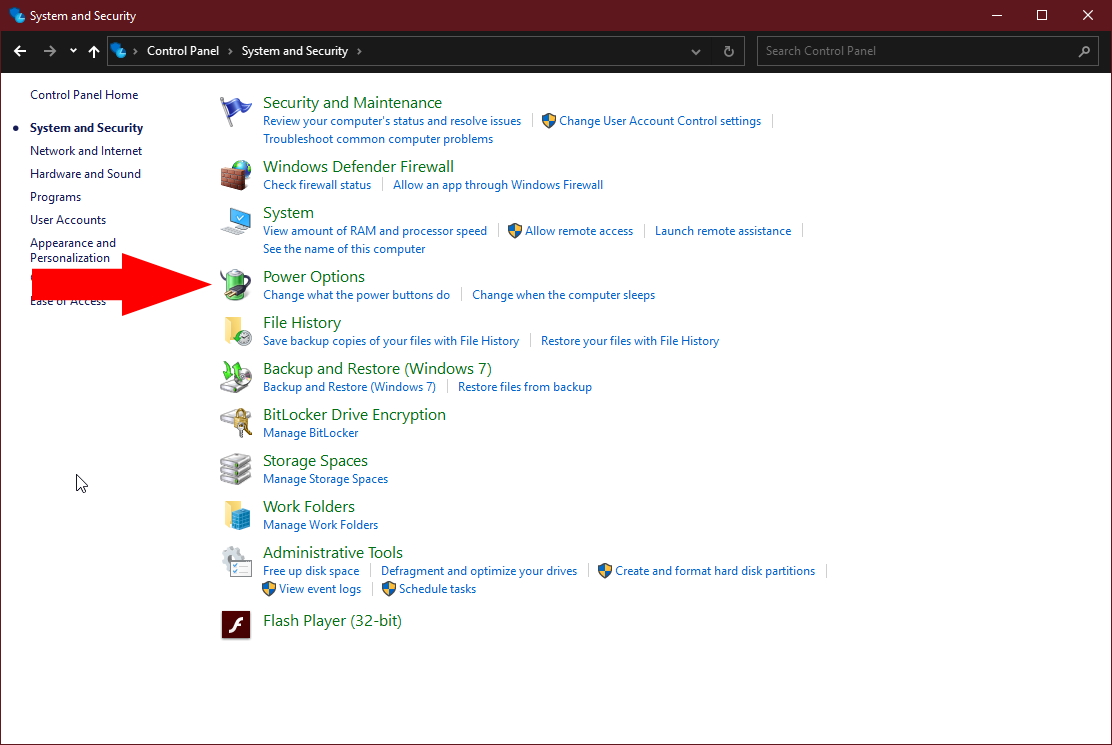The image size is (1112, 745).
Task: Click Save backup copies with File History
Action: tap(391, 341)
